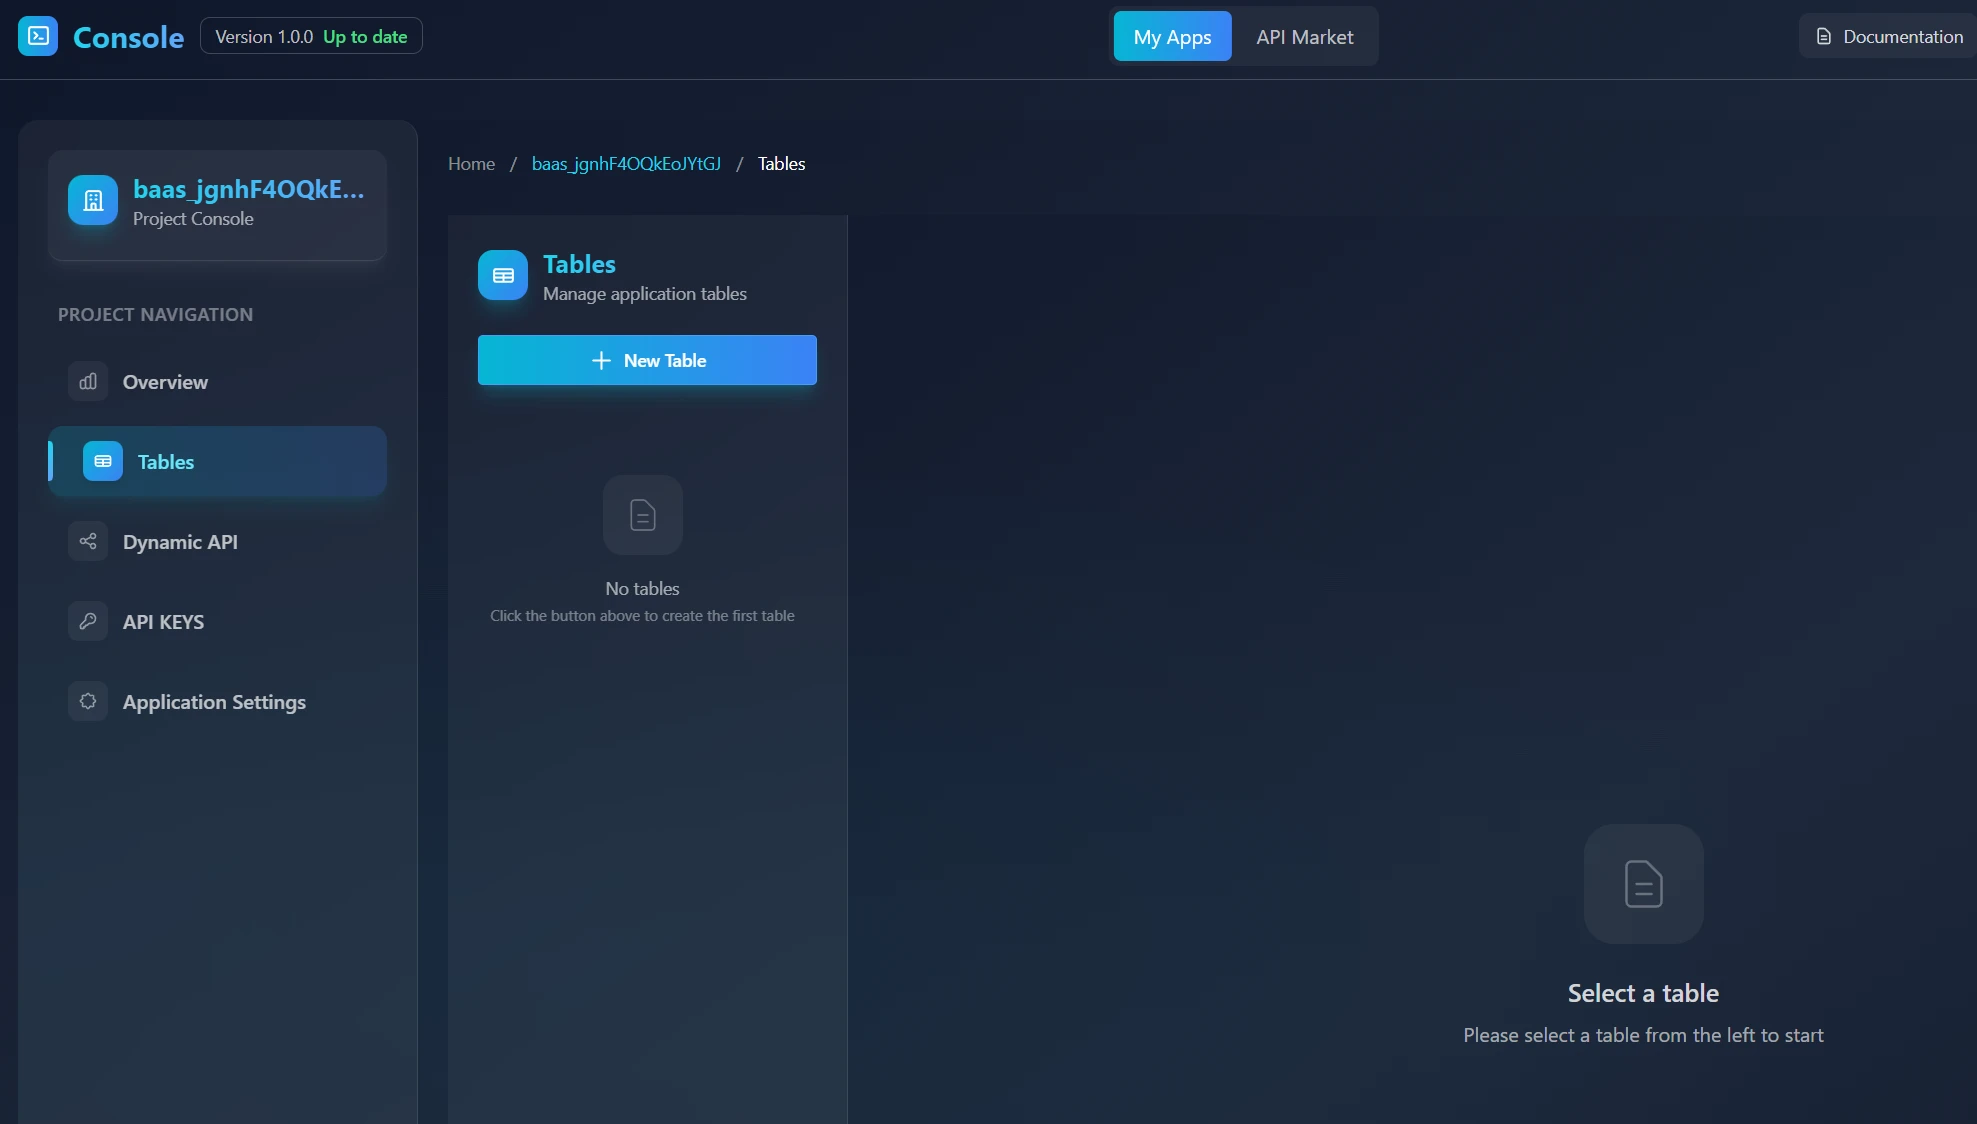
Task: Click the Console terminal logo icon
Action: pos(38,37)
